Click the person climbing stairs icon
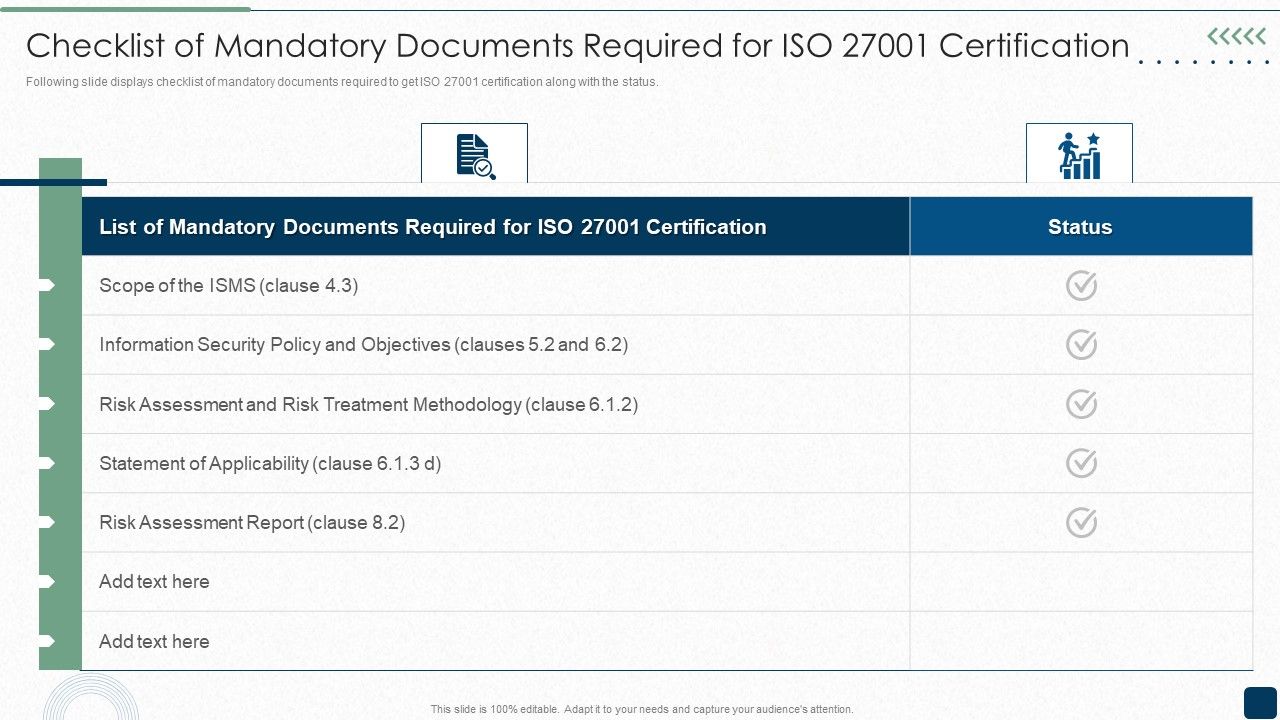 click(1079, 155)
